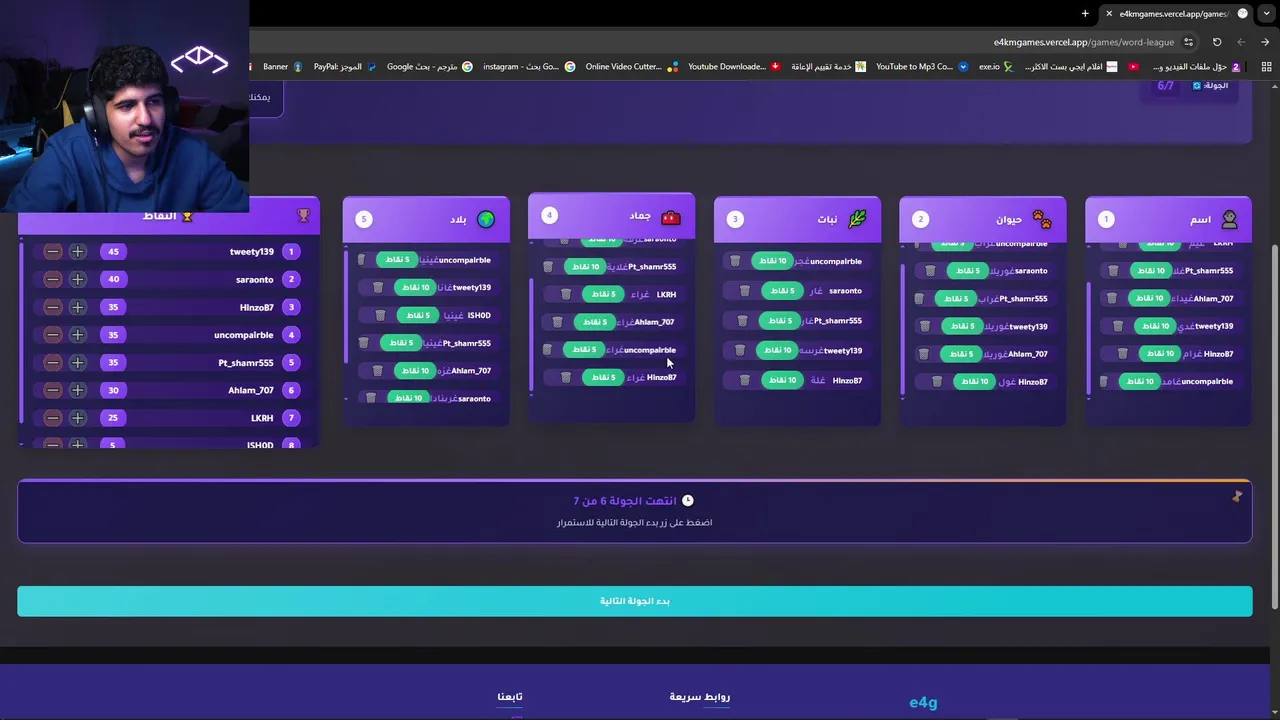Click the toolbox icon in جماد header

(x=671, y=217)
